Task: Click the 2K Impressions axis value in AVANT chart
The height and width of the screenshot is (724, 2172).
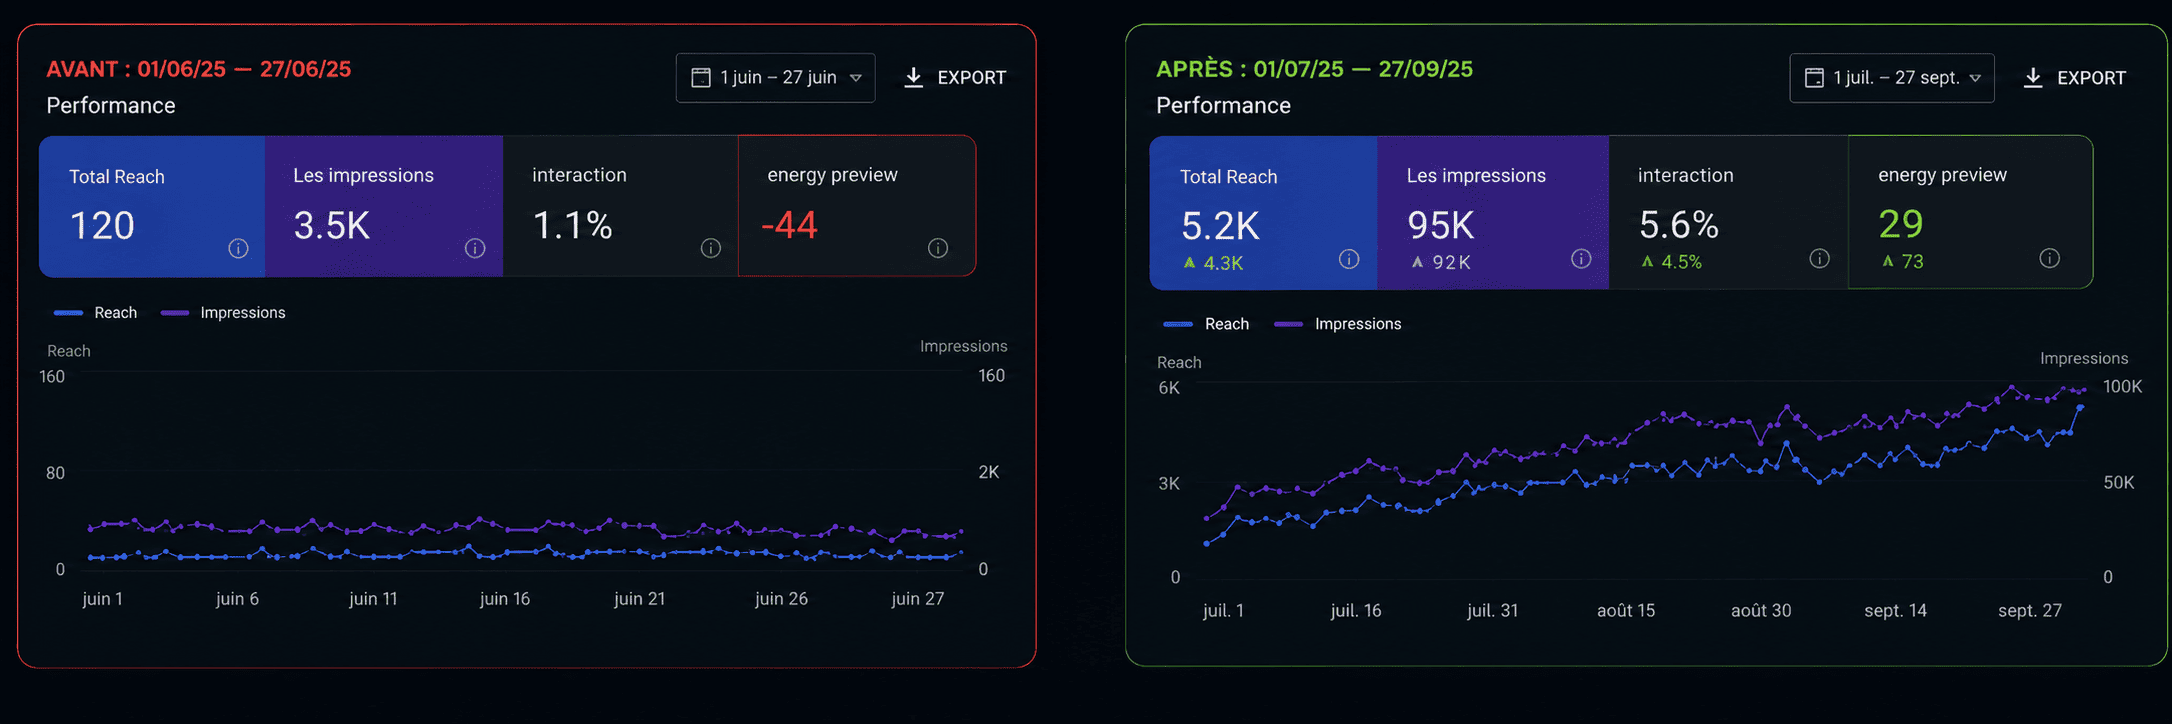Action: tap(988, 472)
